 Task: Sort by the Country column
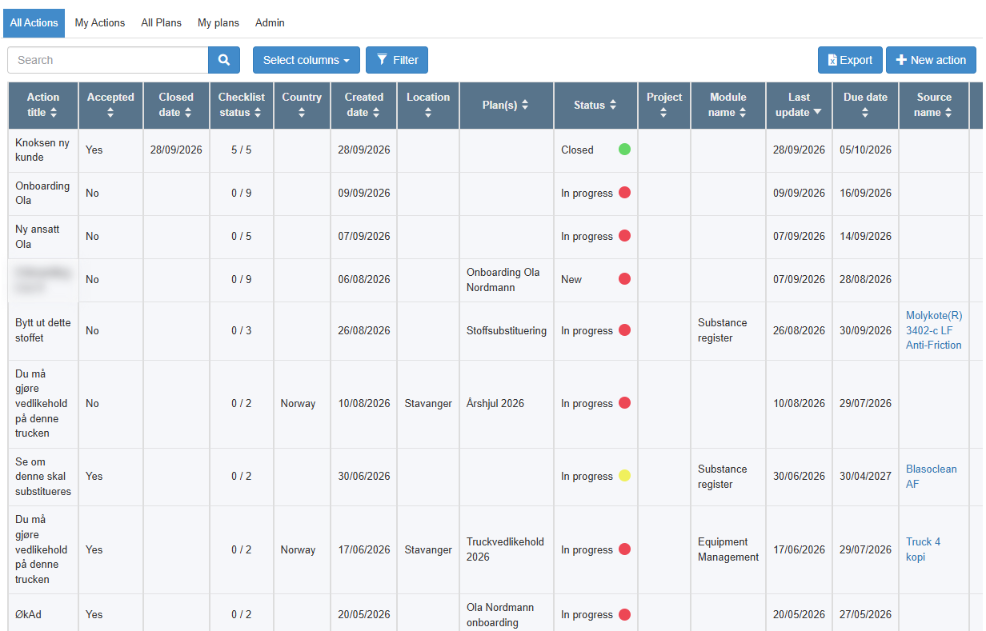coord(302,105)
